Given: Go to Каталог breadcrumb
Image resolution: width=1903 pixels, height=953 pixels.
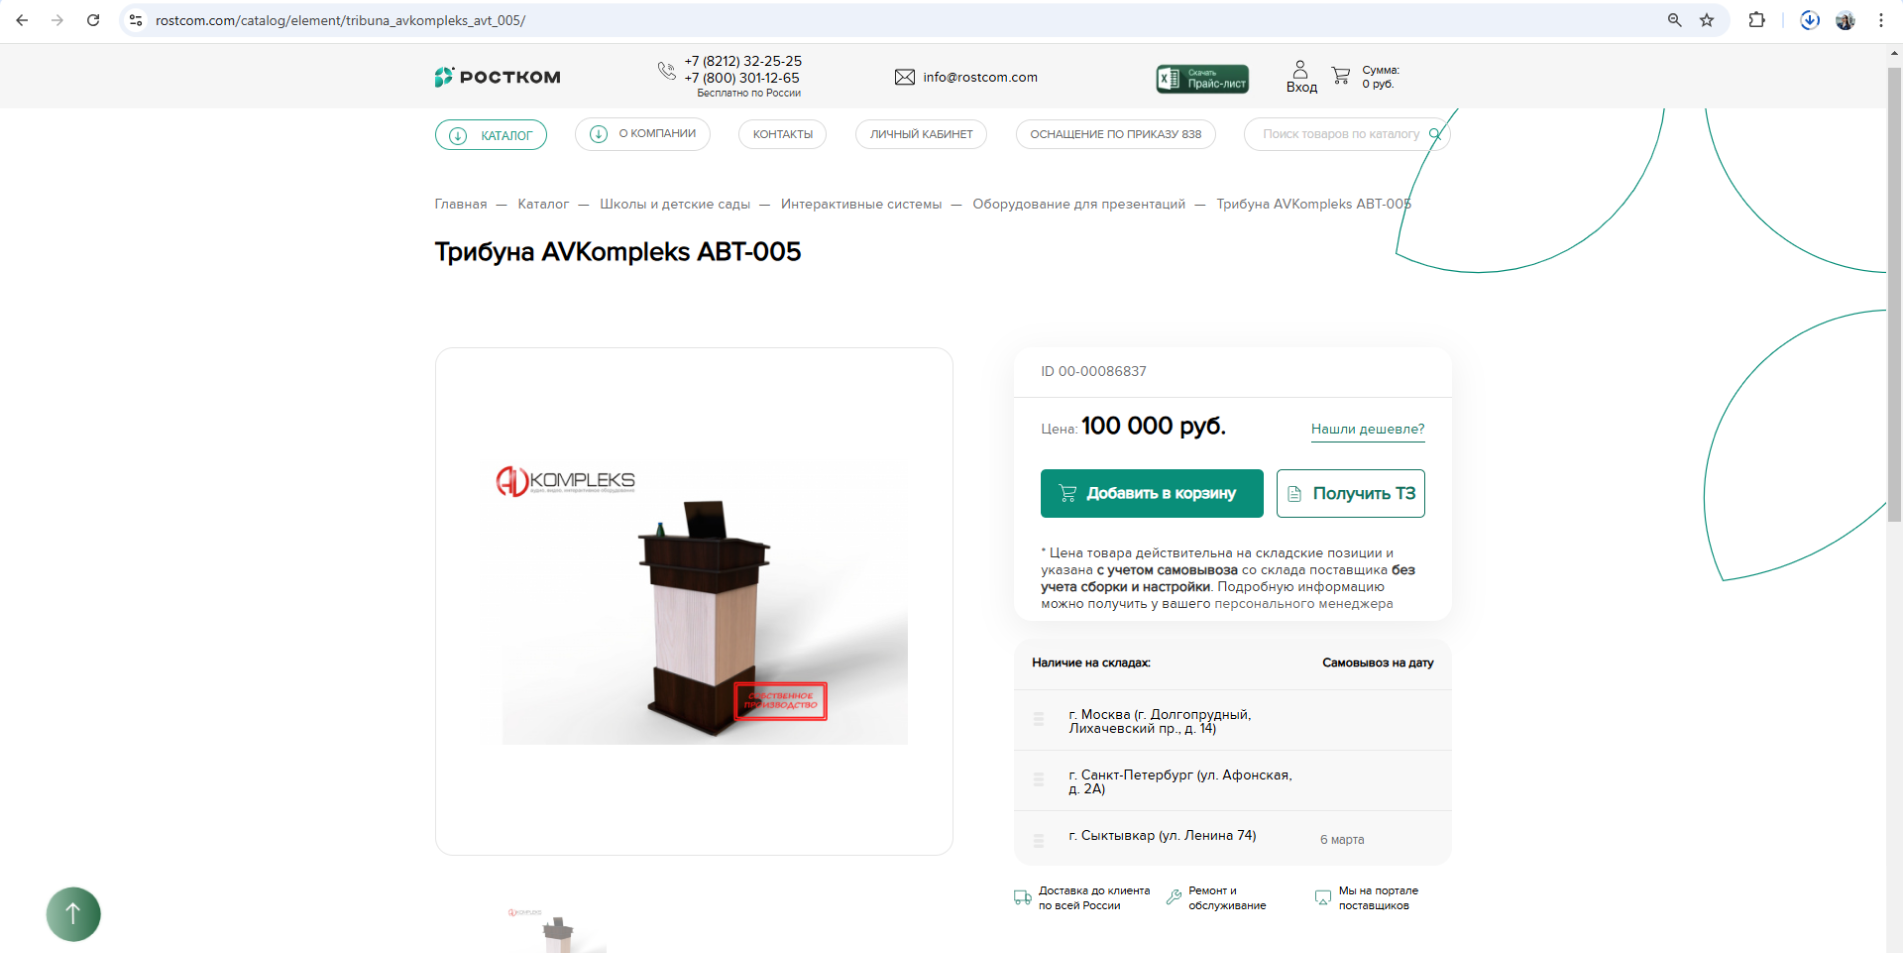Looking at the screenshot, I should pos(543,204).
